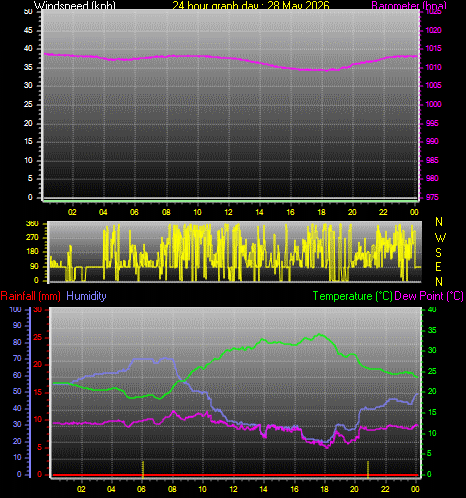Viewport: 466px width, 498px height.
Task: Select the Rainfall (mm) legend label
Action: [x=31, y=296]
